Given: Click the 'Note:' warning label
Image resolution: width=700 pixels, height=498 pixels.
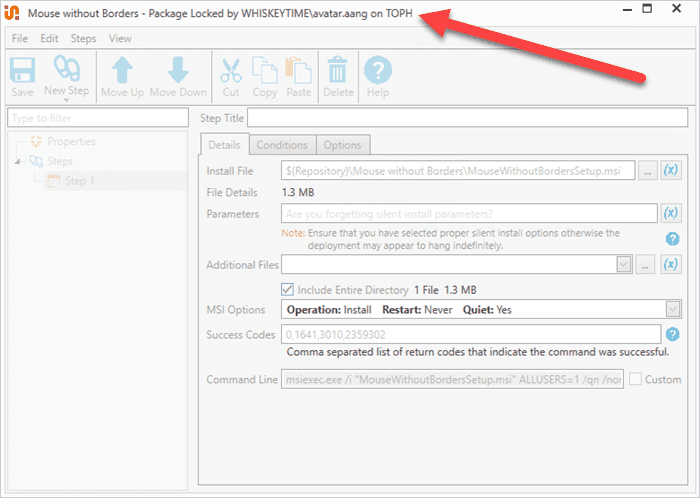Looking at the screenshot, I should 293,233.
